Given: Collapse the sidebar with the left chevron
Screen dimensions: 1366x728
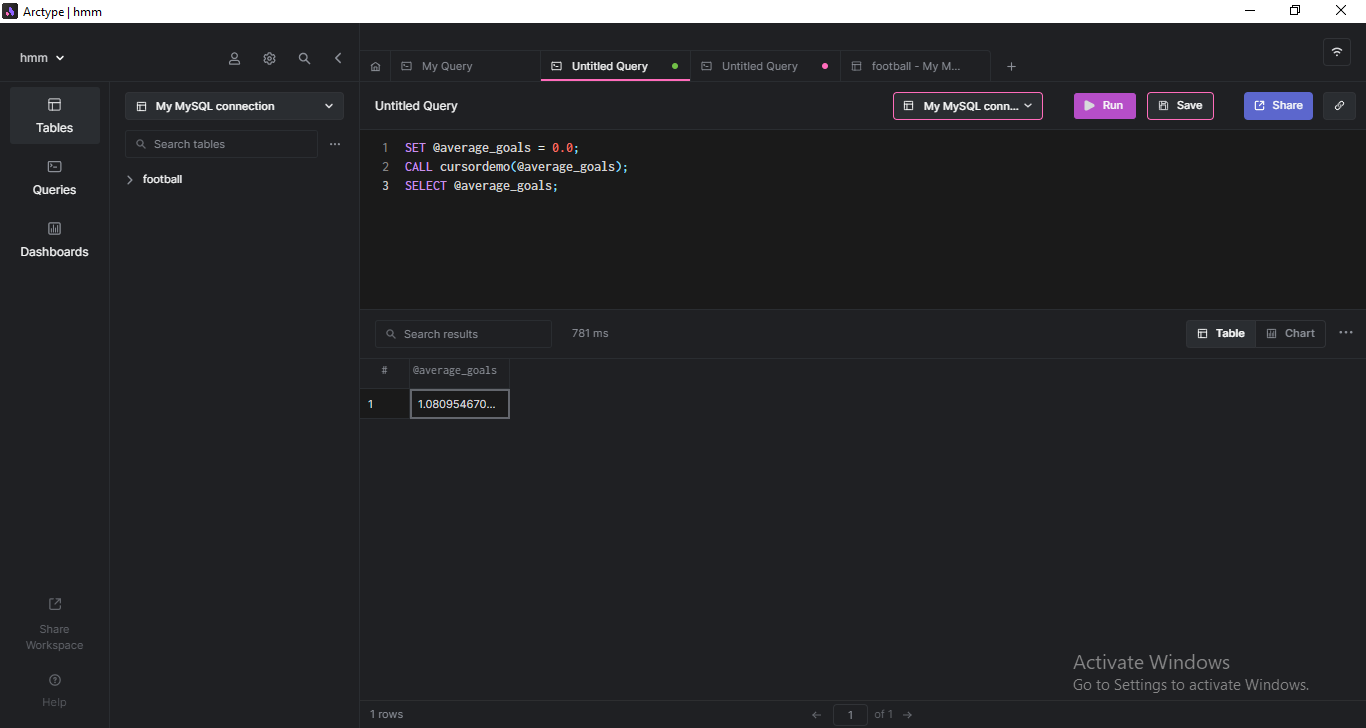Looking at the screenshot, I should pyautogui.click(x=338, y=58).
